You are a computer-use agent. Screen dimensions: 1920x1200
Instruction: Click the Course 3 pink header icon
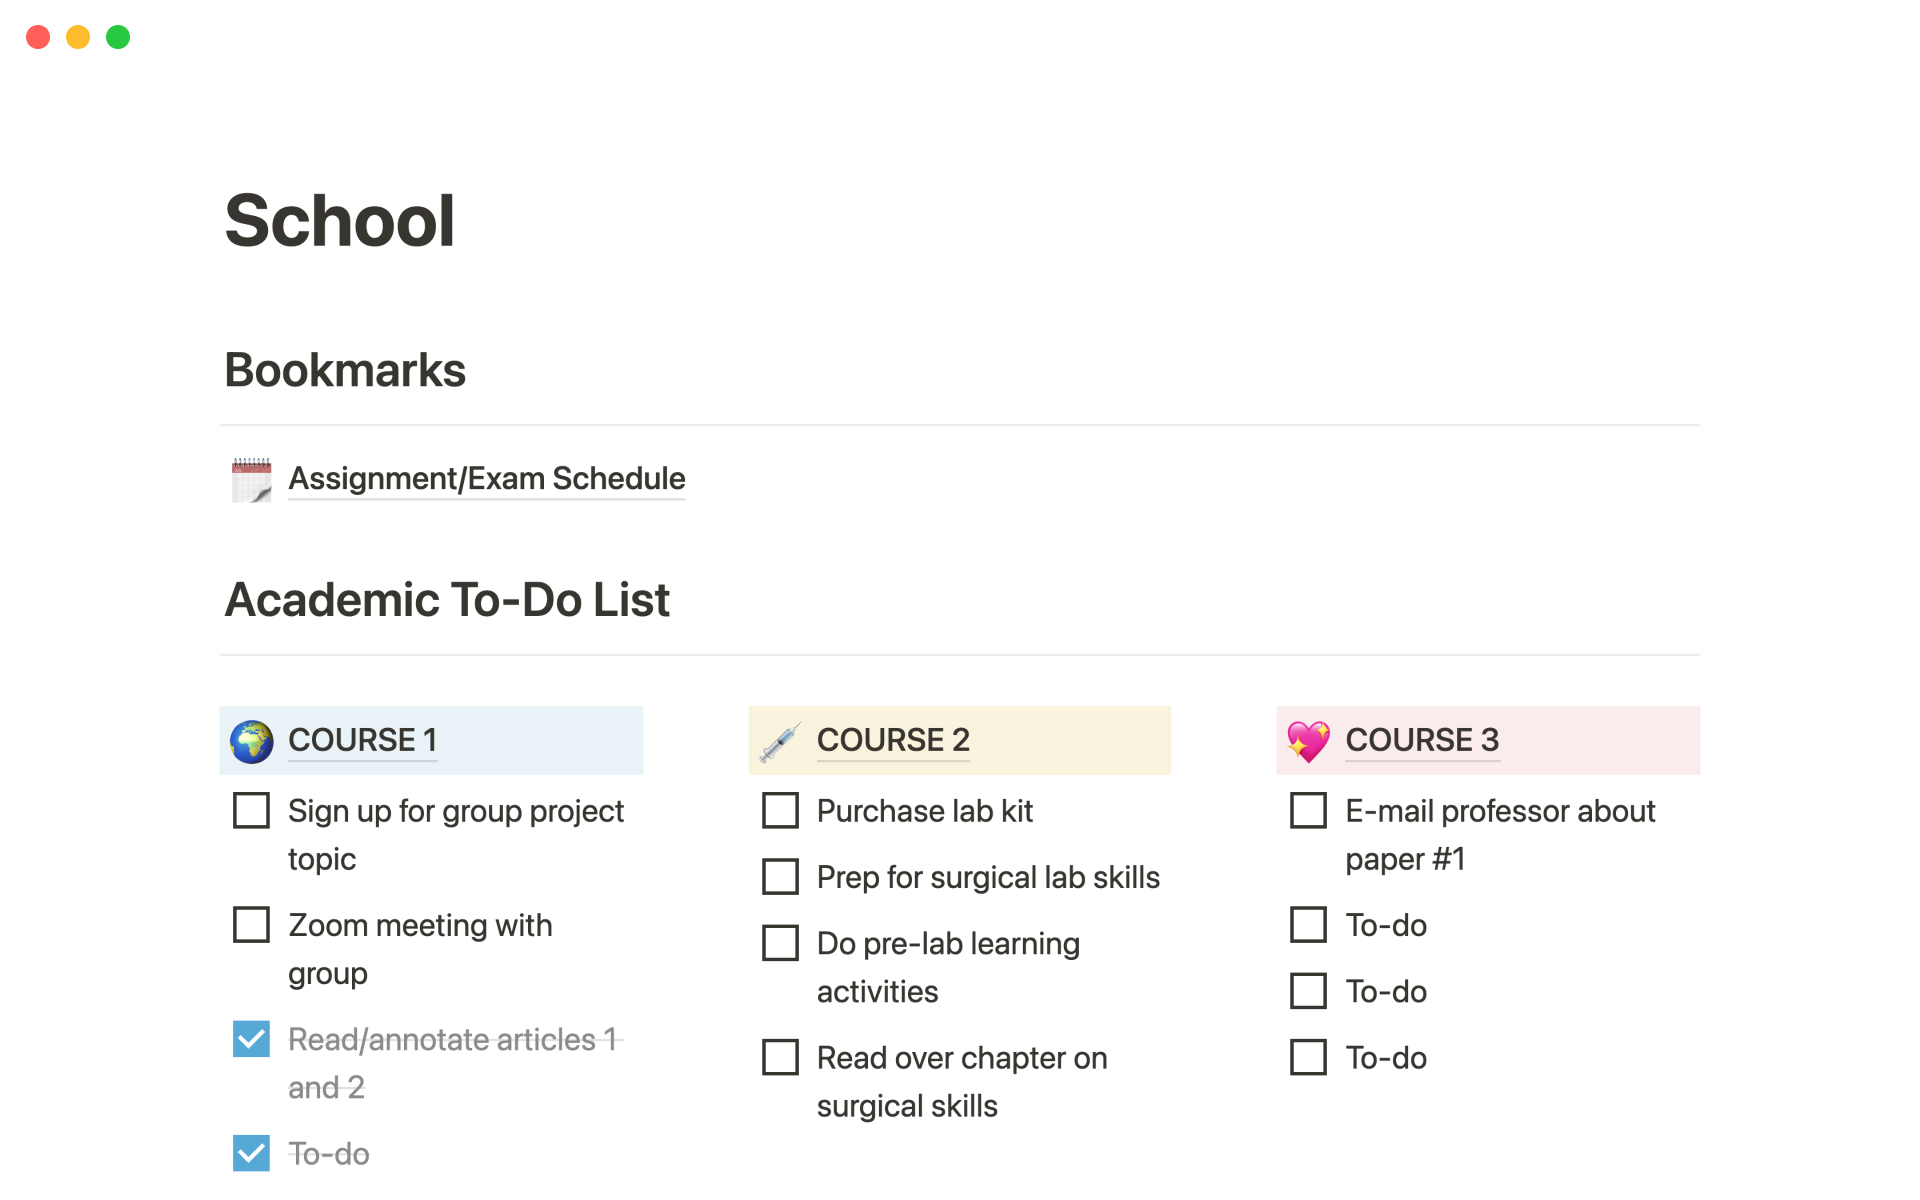(1310, 738)
